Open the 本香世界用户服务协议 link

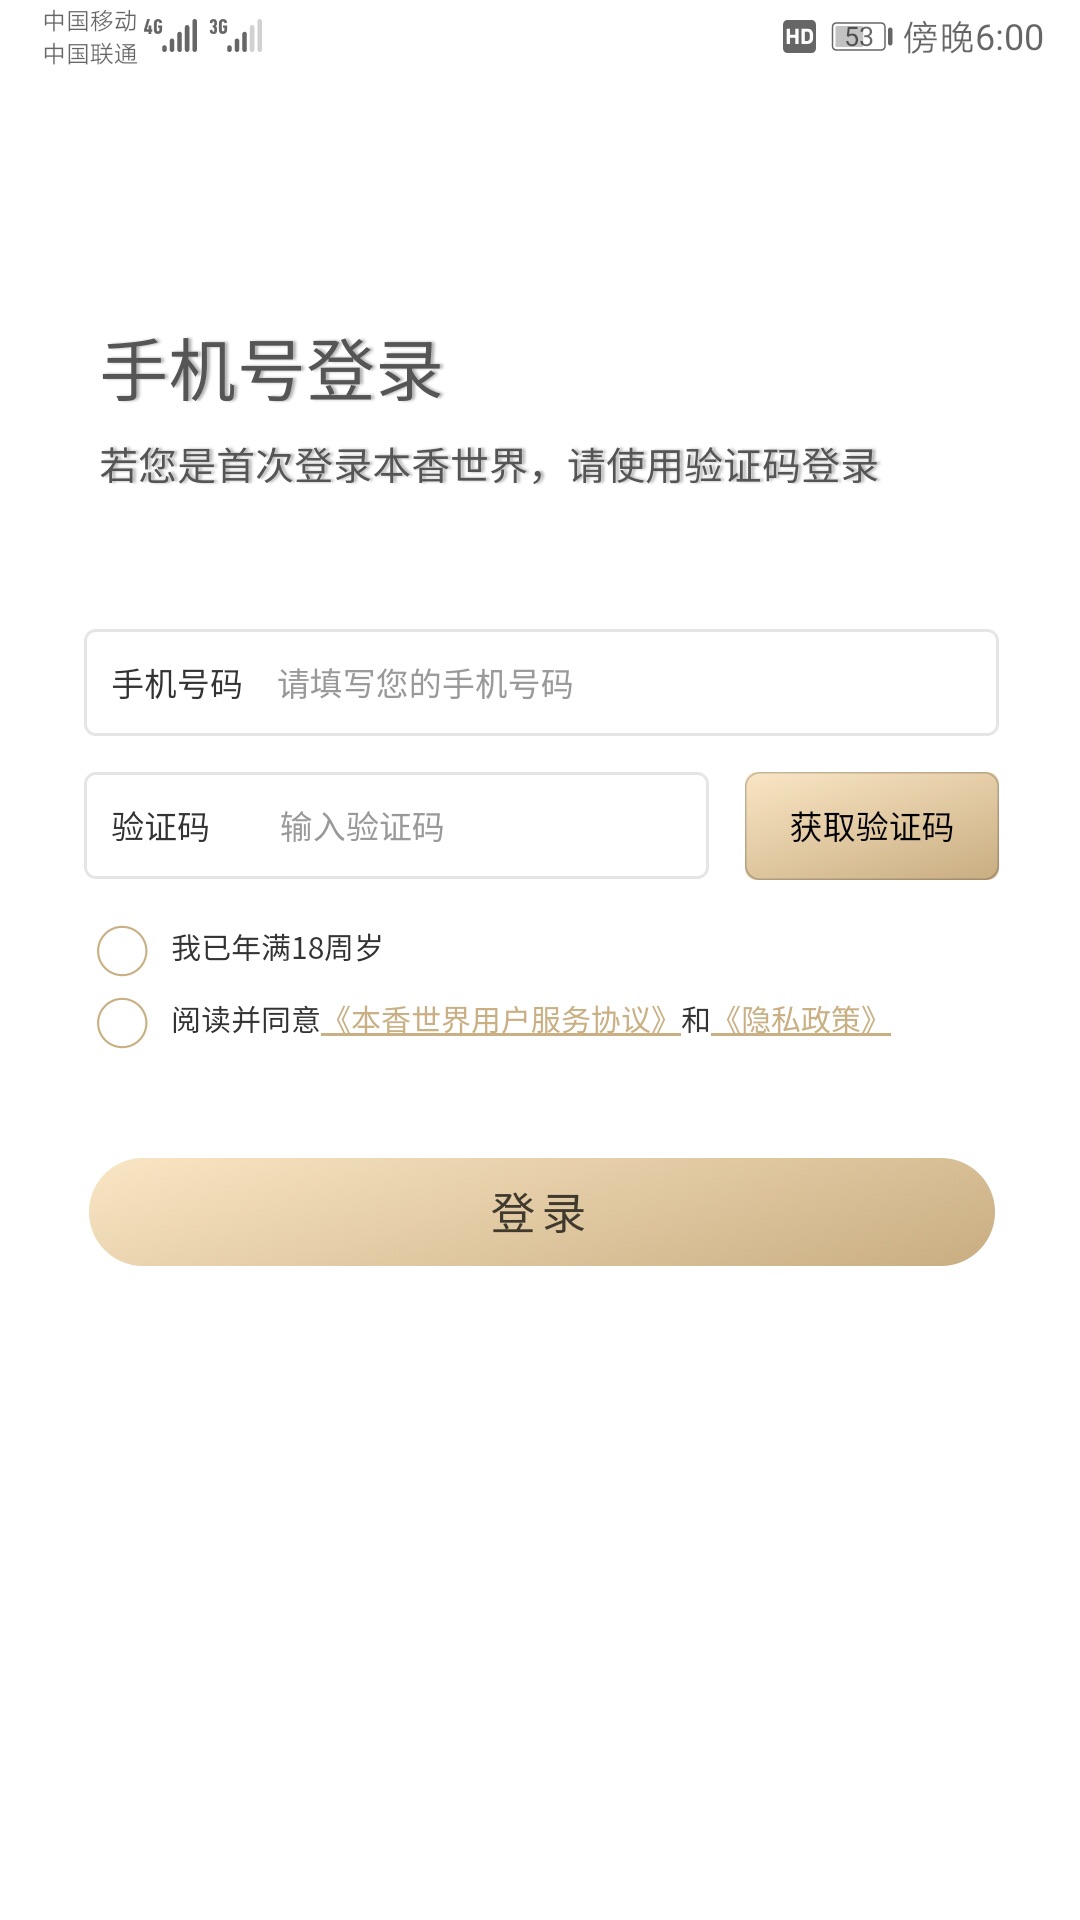(500, 1020)
